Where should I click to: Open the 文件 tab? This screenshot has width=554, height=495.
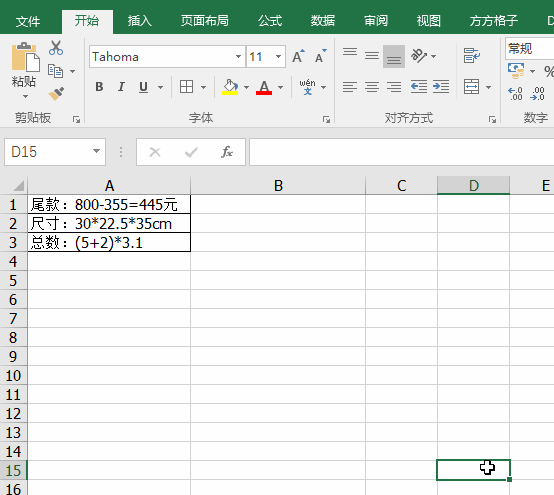[28, 21]
